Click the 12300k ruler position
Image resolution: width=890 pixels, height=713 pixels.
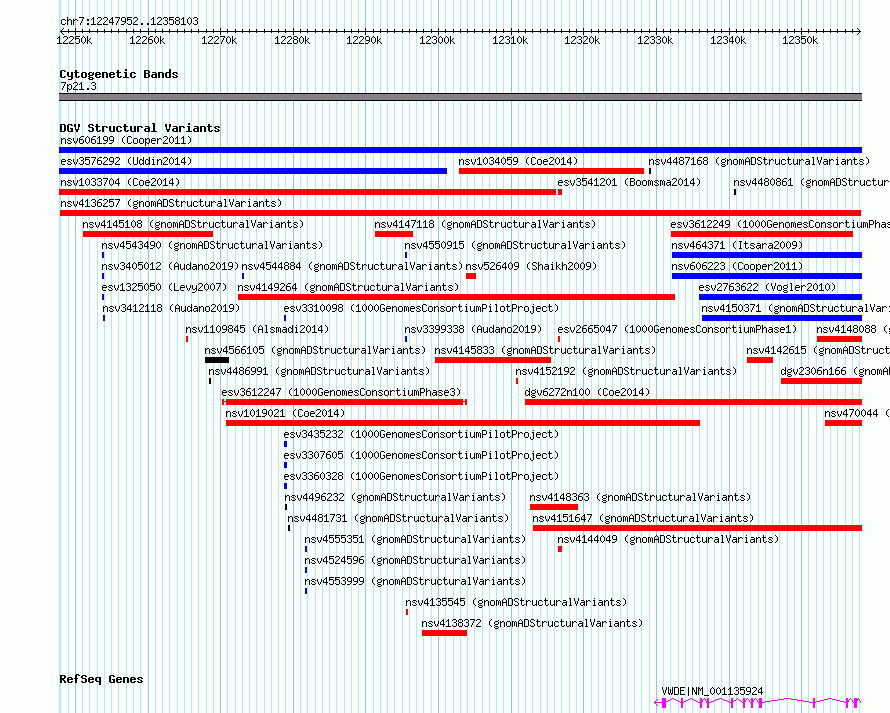click(x=437, y=40)
